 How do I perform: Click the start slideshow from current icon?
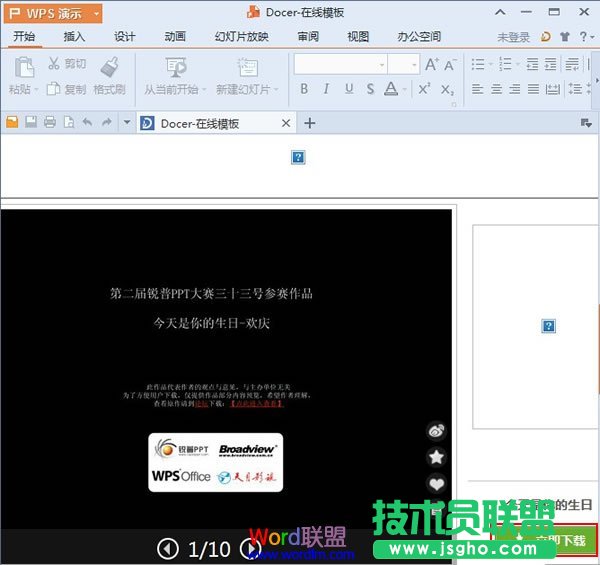tap(176, 67)
